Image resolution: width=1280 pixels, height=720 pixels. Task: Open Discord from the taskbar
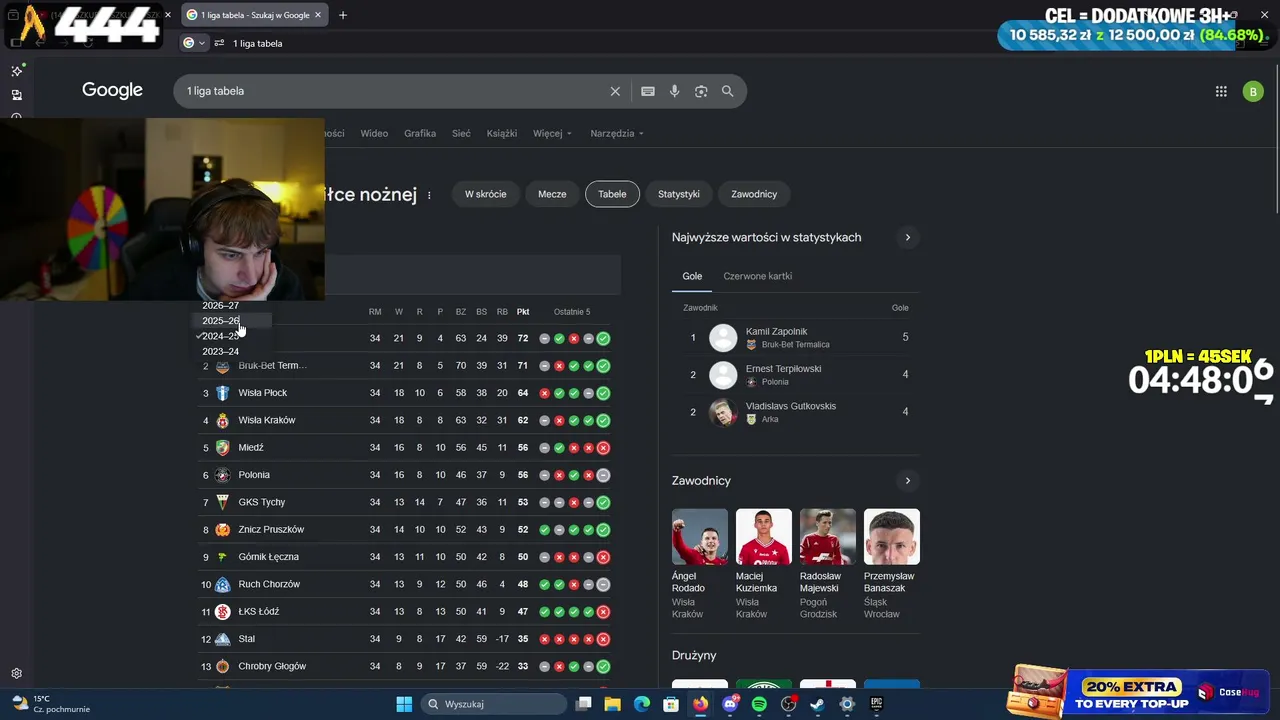730,704
